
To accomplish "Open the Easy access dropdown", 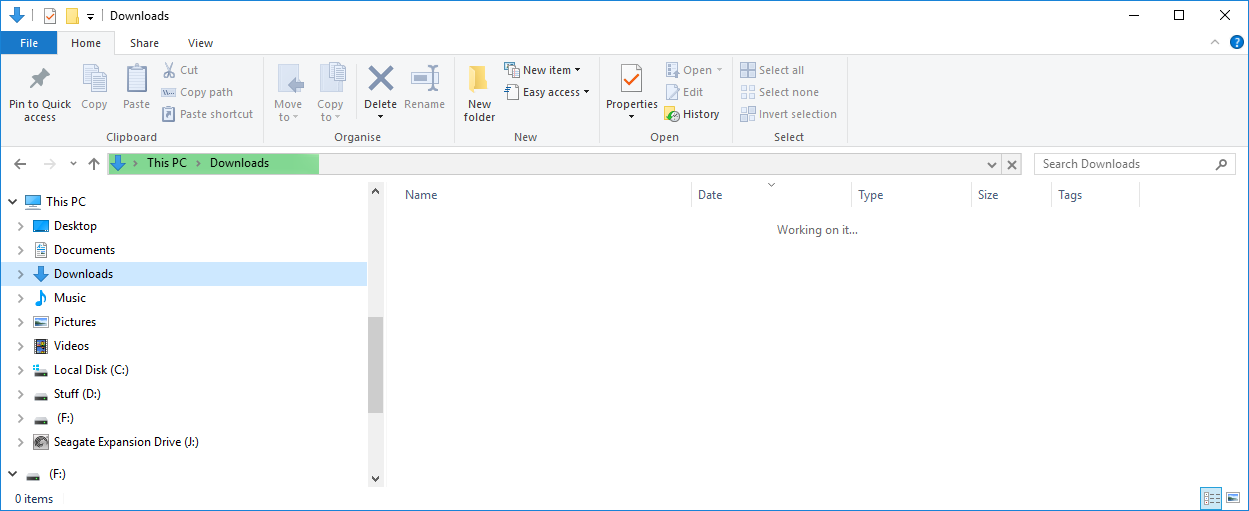I will pos(545,92).
